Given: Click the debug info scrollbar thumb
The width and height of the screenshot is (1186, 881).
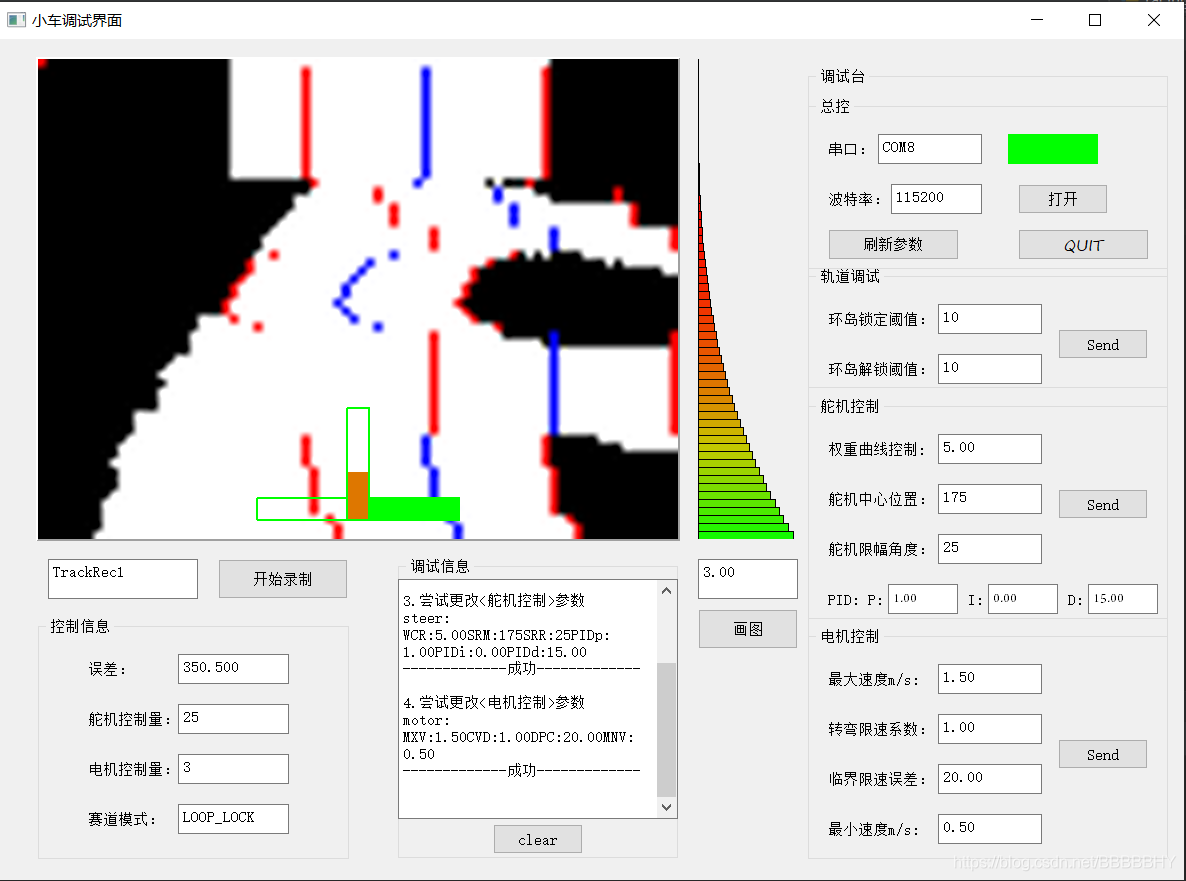Looking at the screenshot, I should coord(666,729).
